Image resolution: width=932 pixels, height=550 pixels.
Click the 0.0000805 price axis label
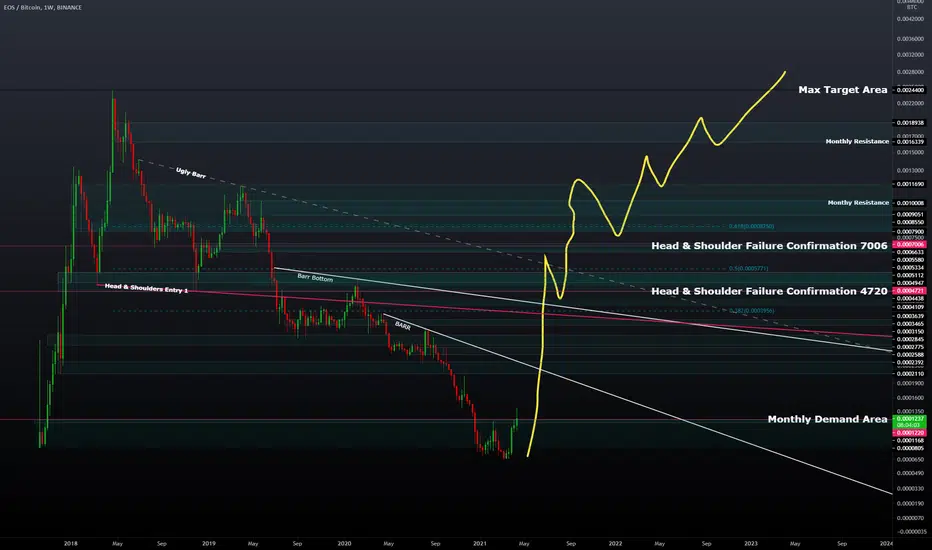pyautogui.click(x=910, y=448)
